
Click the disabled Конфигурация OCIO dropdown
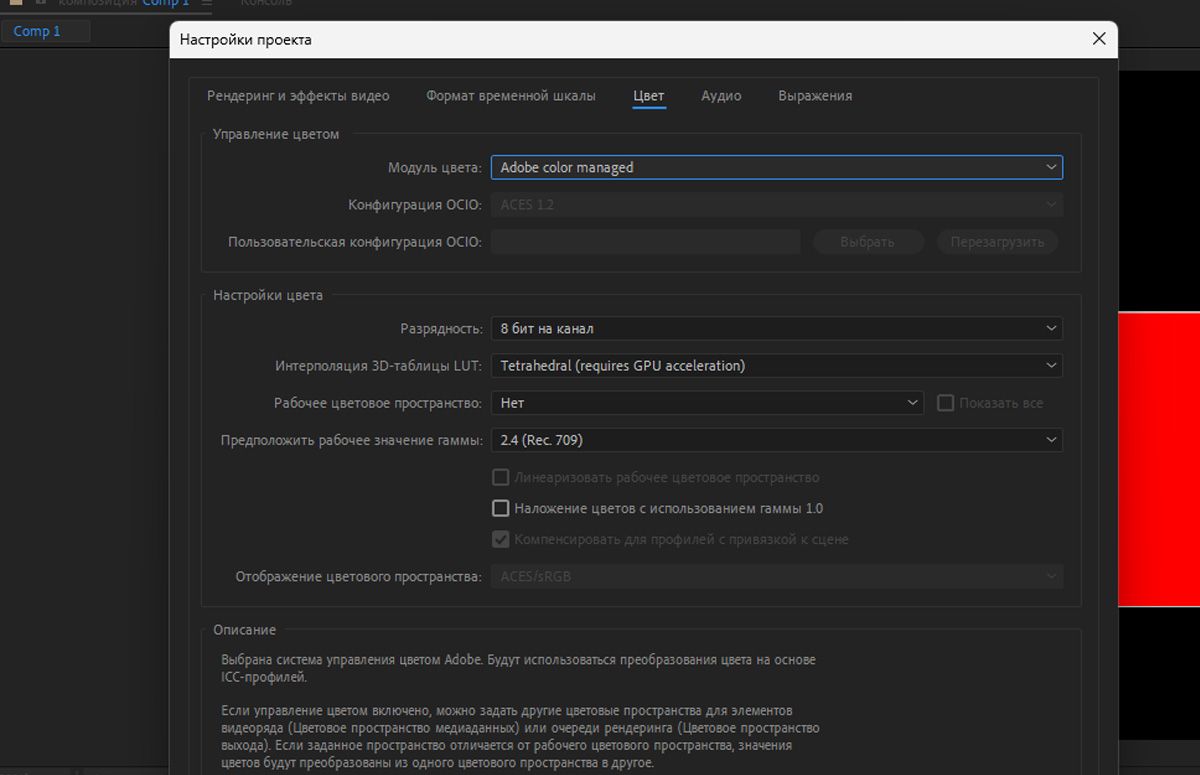(x=777, y=205)
